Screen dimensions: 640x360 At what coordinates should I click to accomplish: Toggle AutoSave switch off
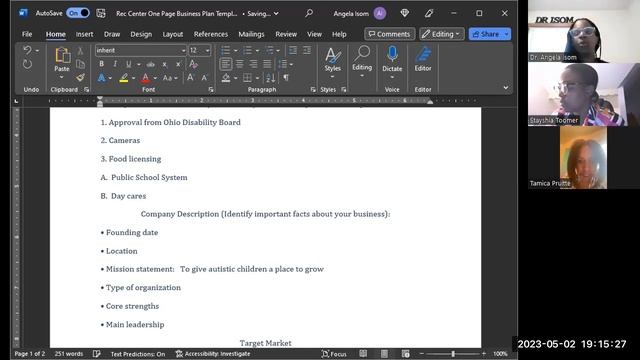tap(78, 13)
